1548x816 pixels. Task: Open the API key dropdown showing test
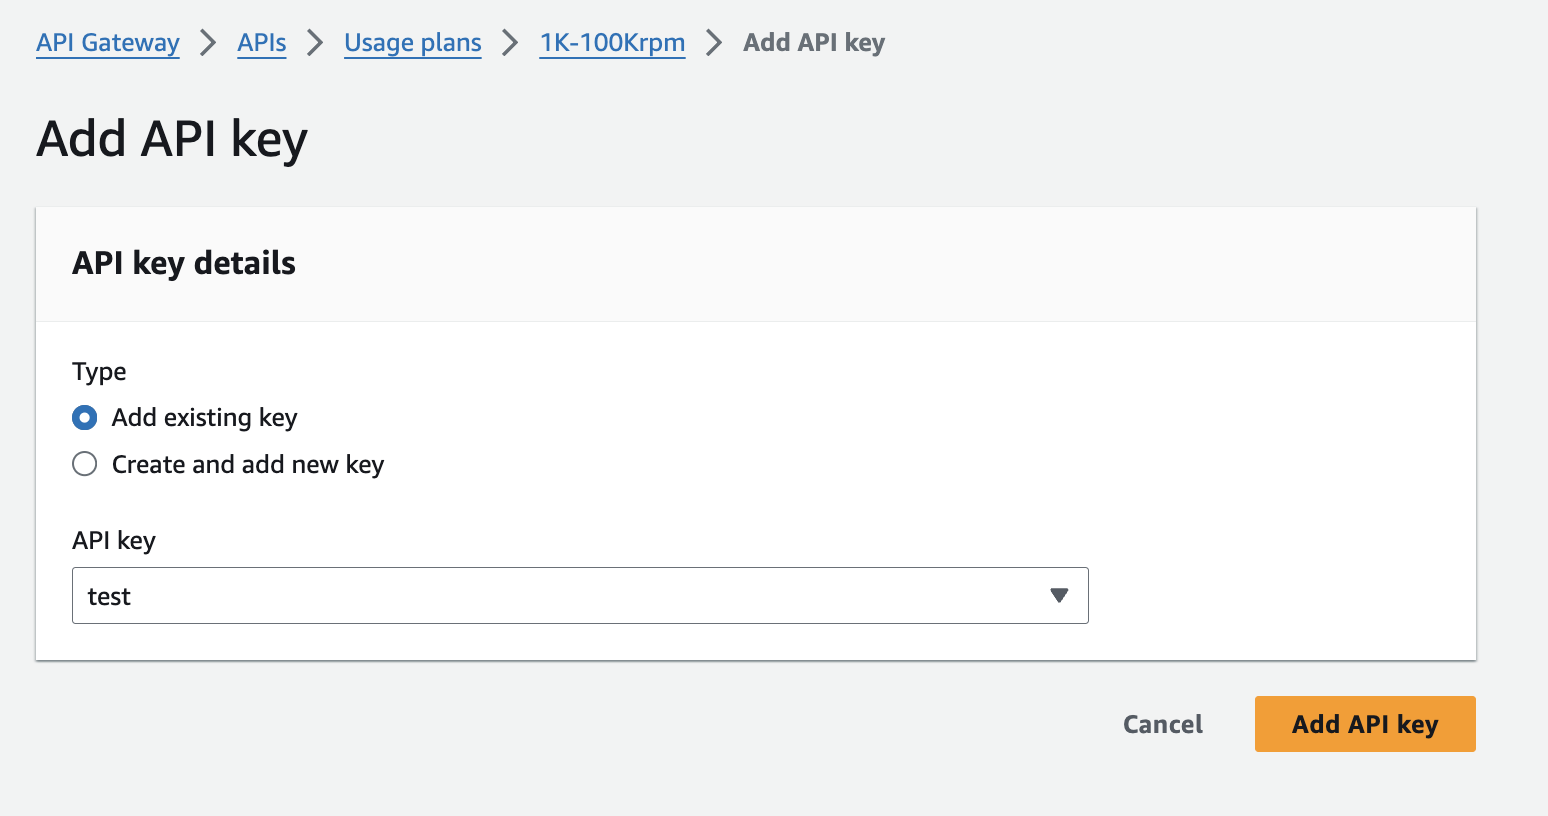pyautogui.click(x=560, y=596)
